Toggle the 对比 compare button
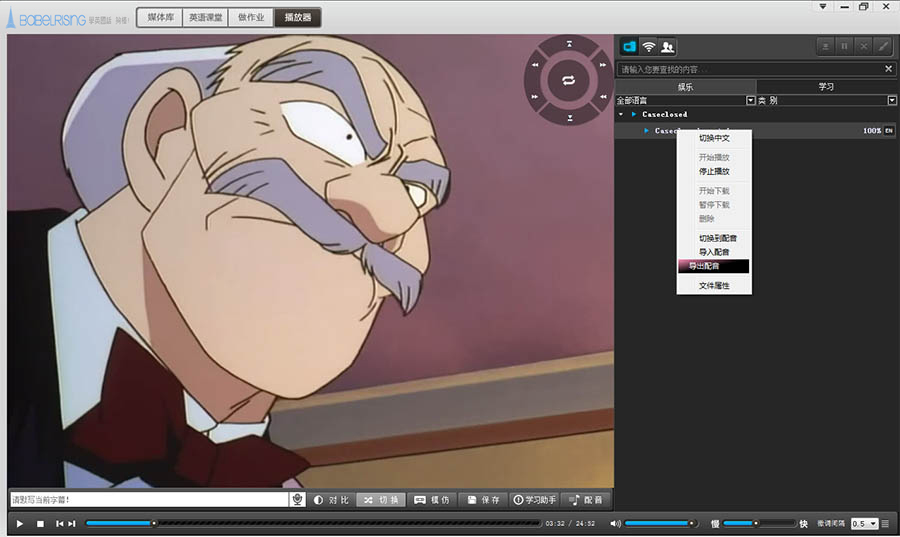Viewport: 900px width, 537px height. (x=332, y=500)
